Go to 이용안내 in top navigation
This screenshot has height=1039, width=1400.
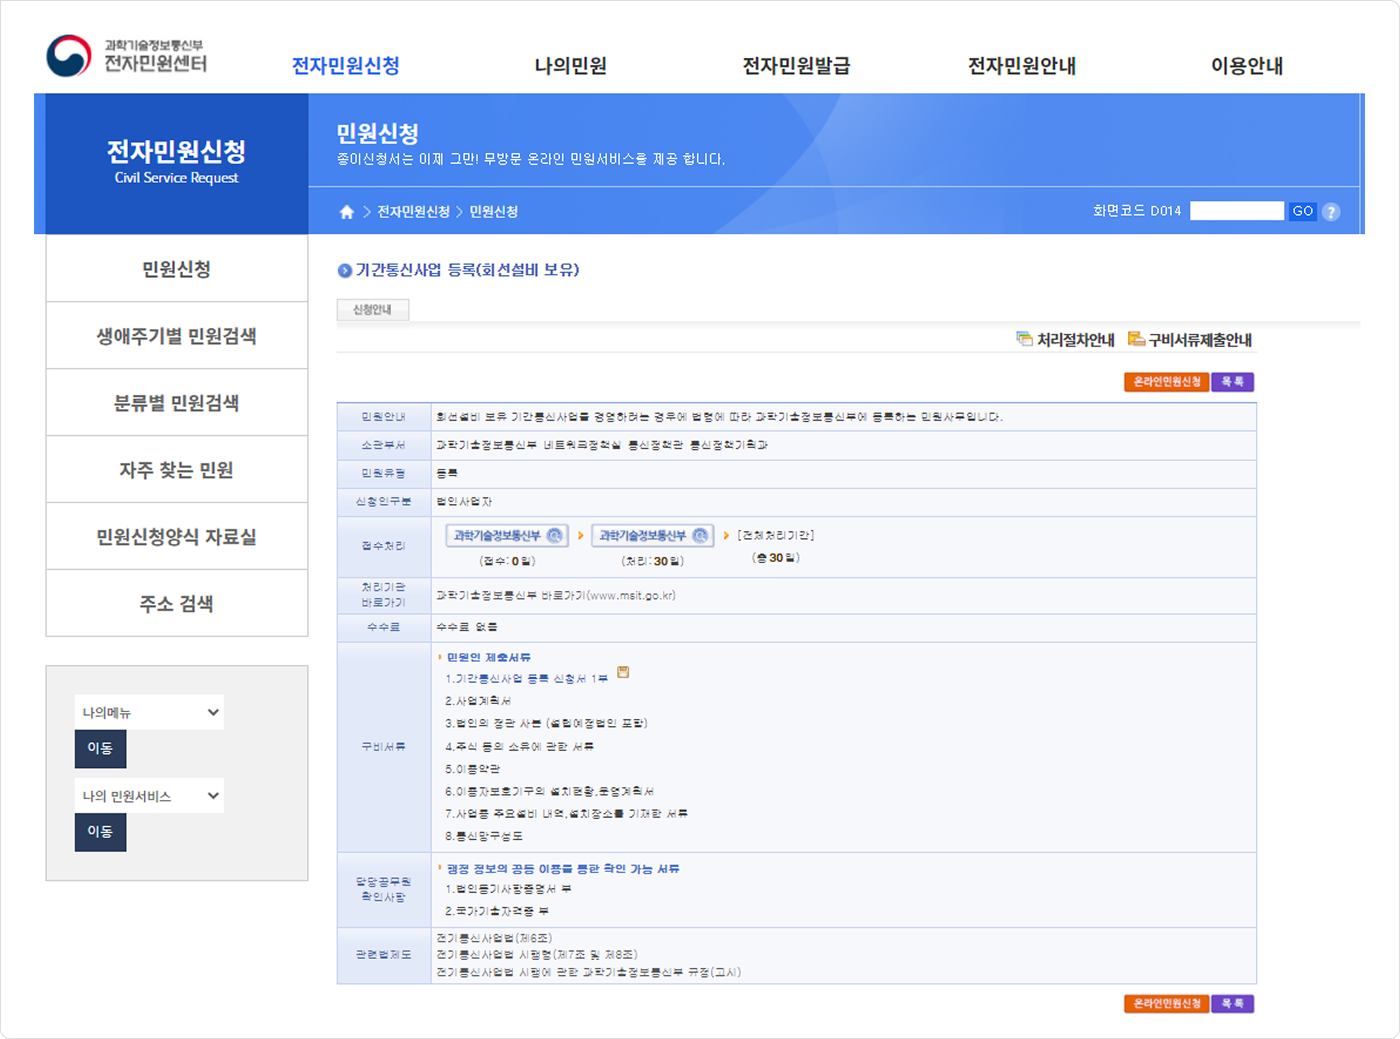[1246, 66]
